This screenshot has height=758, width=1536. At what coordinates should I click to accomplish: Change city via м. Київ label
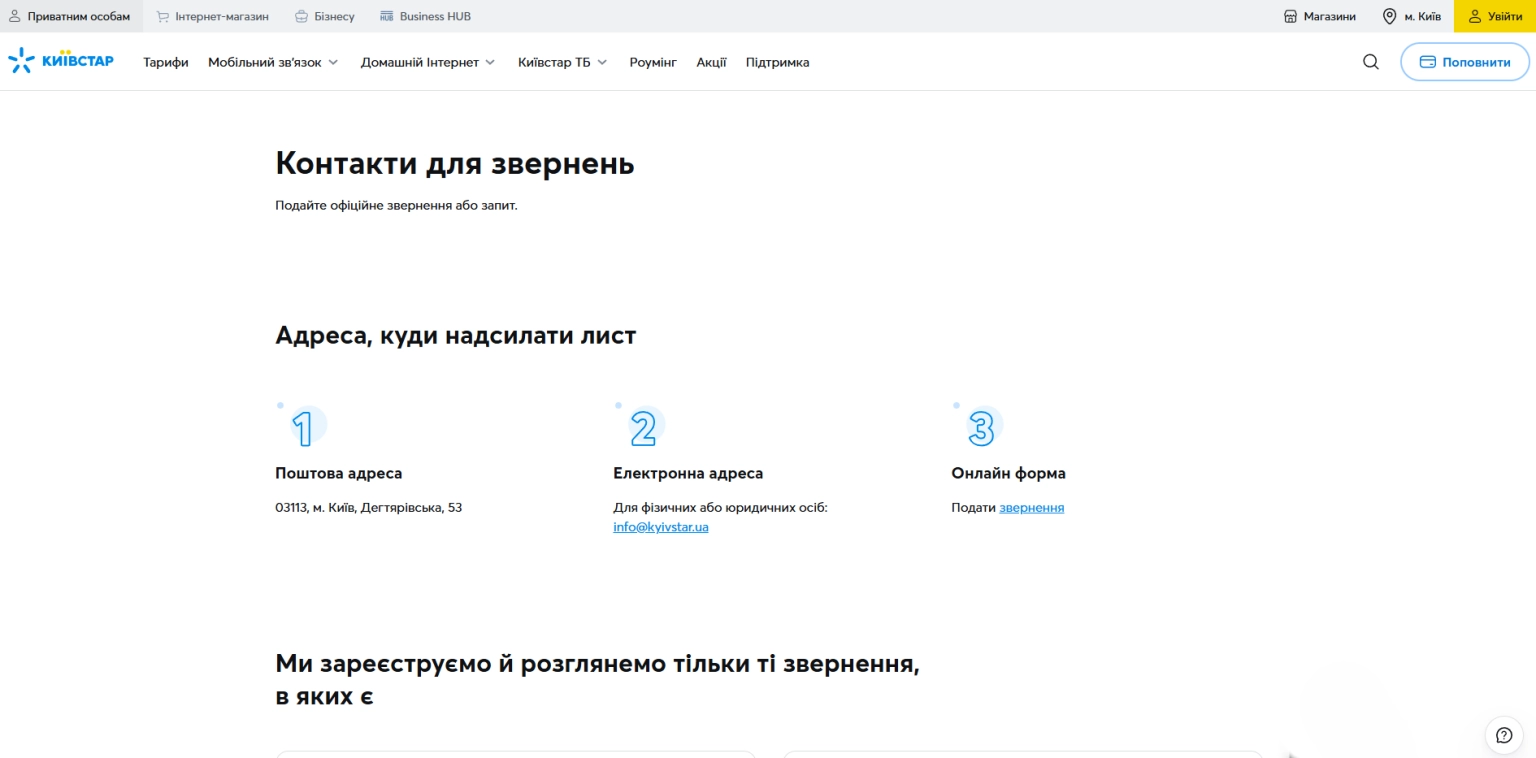pyautogui.click(x=1423, y=16)
